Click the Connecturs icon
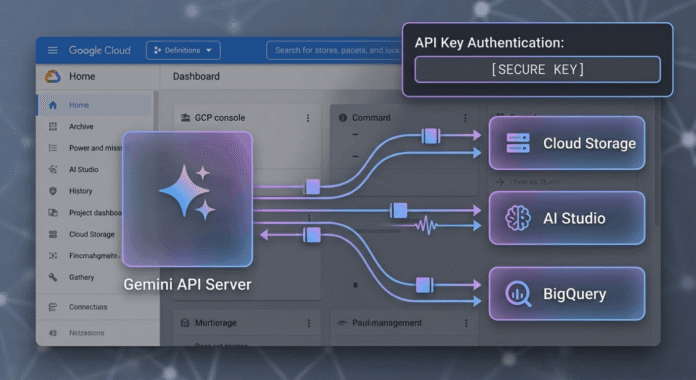 pyautogui.click(x=53, y=307)
